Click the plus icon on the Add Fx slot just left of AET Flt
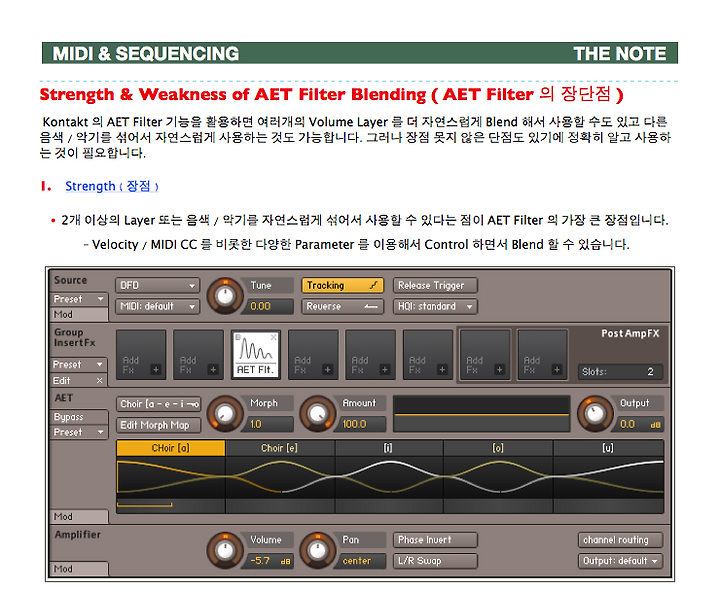Image resolution: width=720 pixels, height=590 pixels. coord(213,369)
